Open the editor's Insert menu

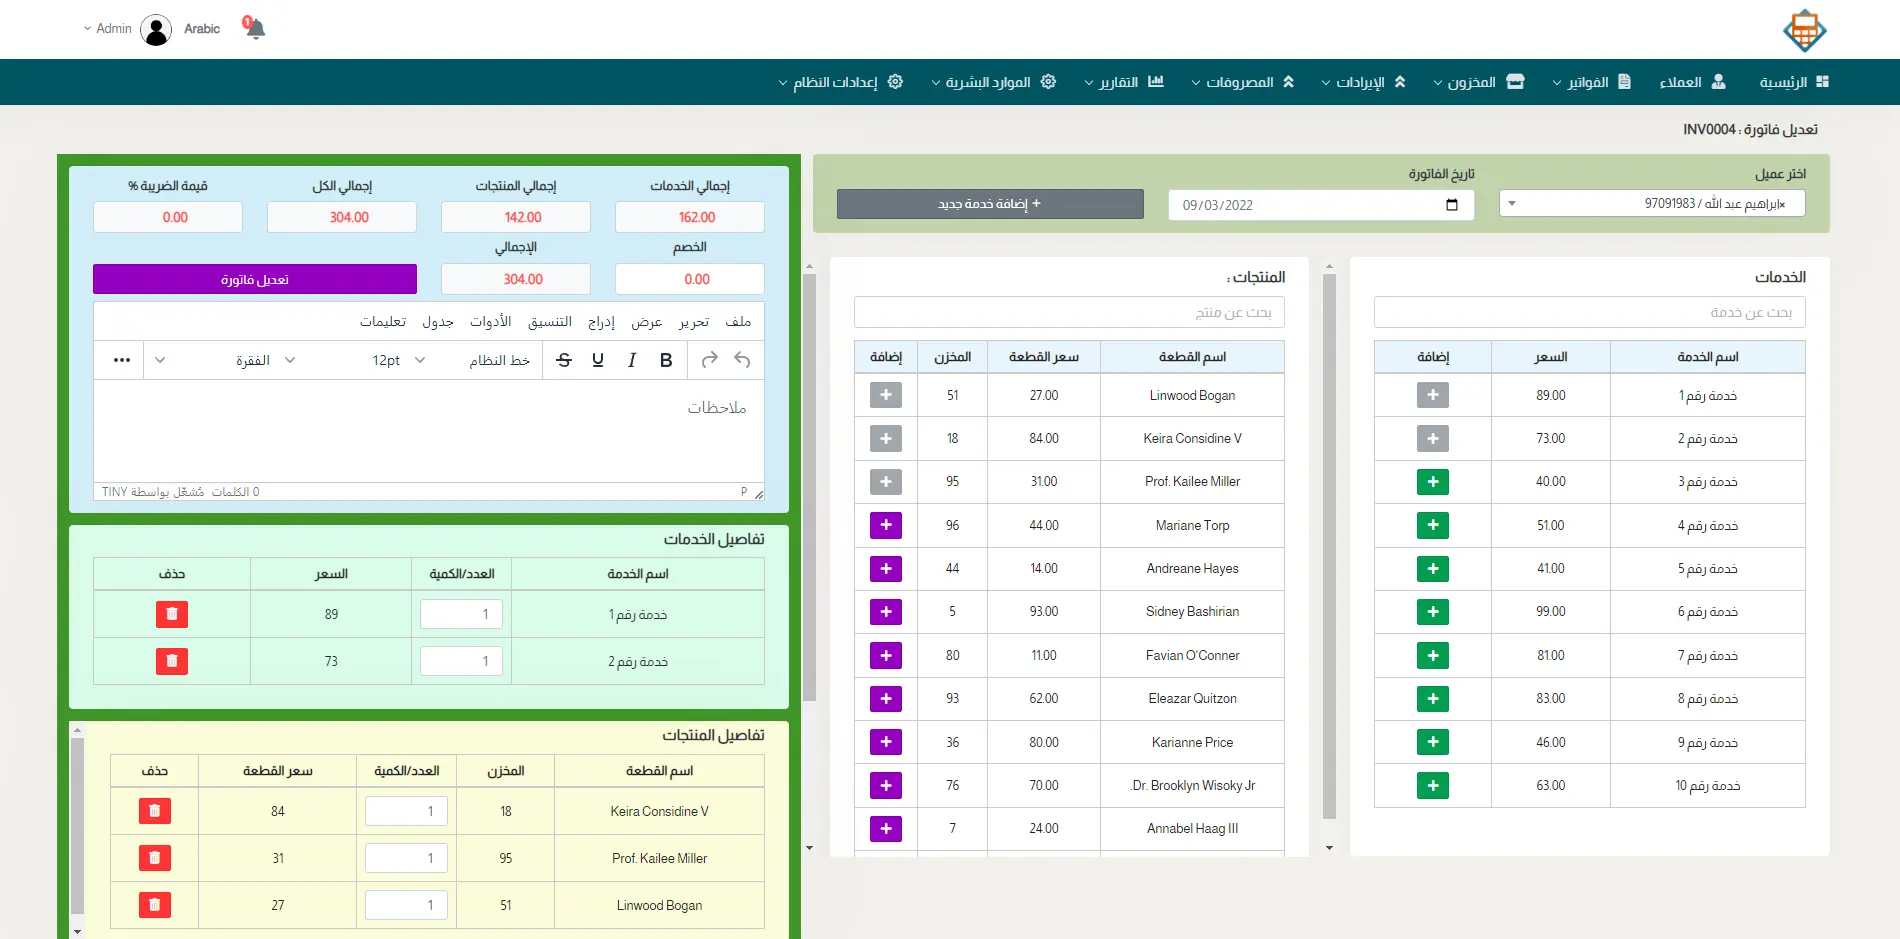tap(601, 321)
